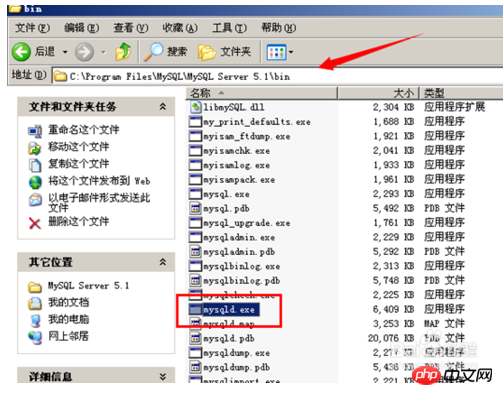Viewport: 503px width, 395px height.
Task: Click the 网上邻居 network icon
Action: tap(35, 338)
